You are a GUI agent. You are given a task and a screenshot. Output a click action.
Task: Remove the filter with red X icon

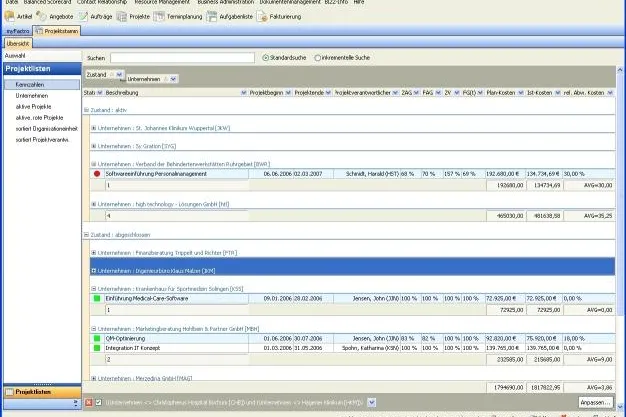click(x=89, y=403)
